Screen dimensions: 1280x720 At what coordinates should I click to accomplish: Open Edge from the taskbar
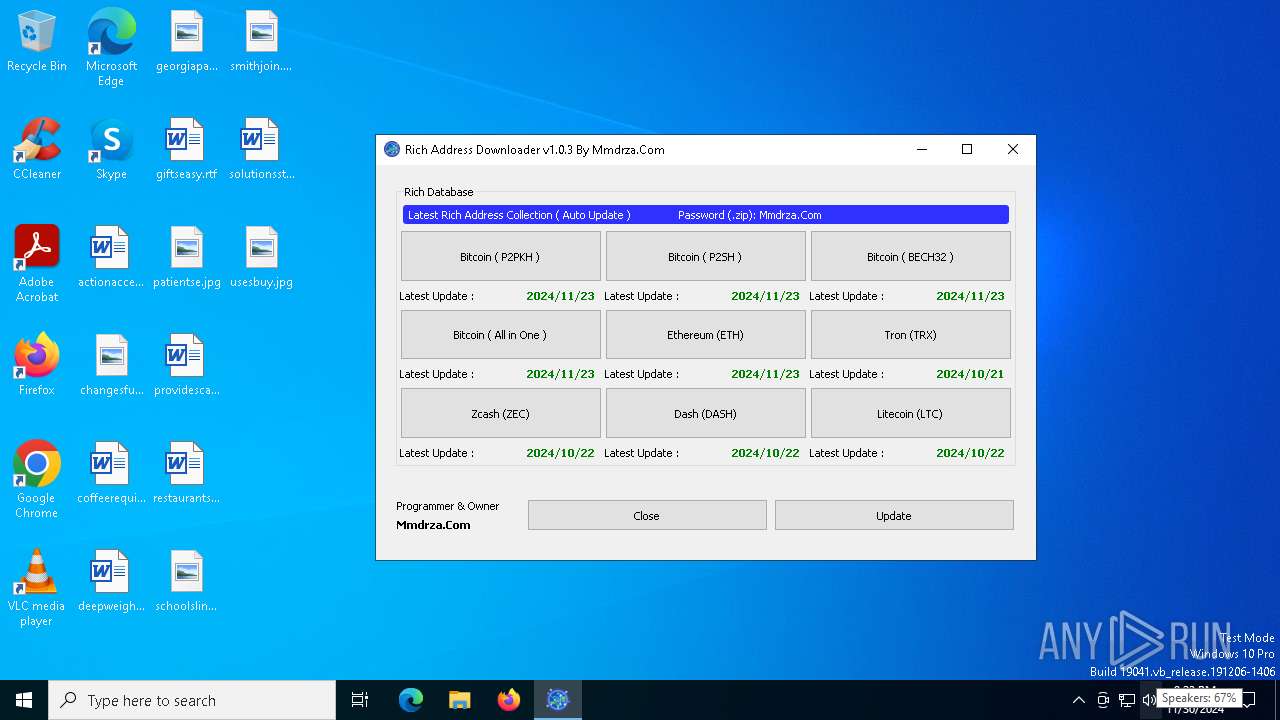point(411,700)
